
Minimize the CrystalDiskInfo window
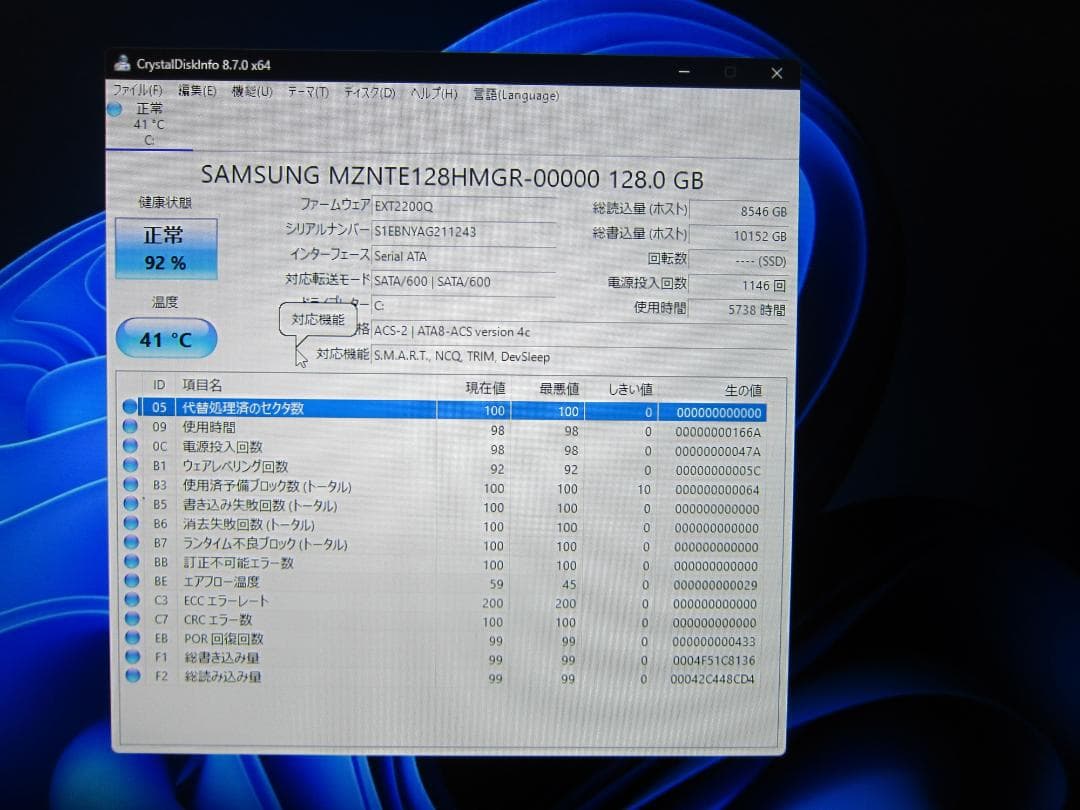(684, 72)
